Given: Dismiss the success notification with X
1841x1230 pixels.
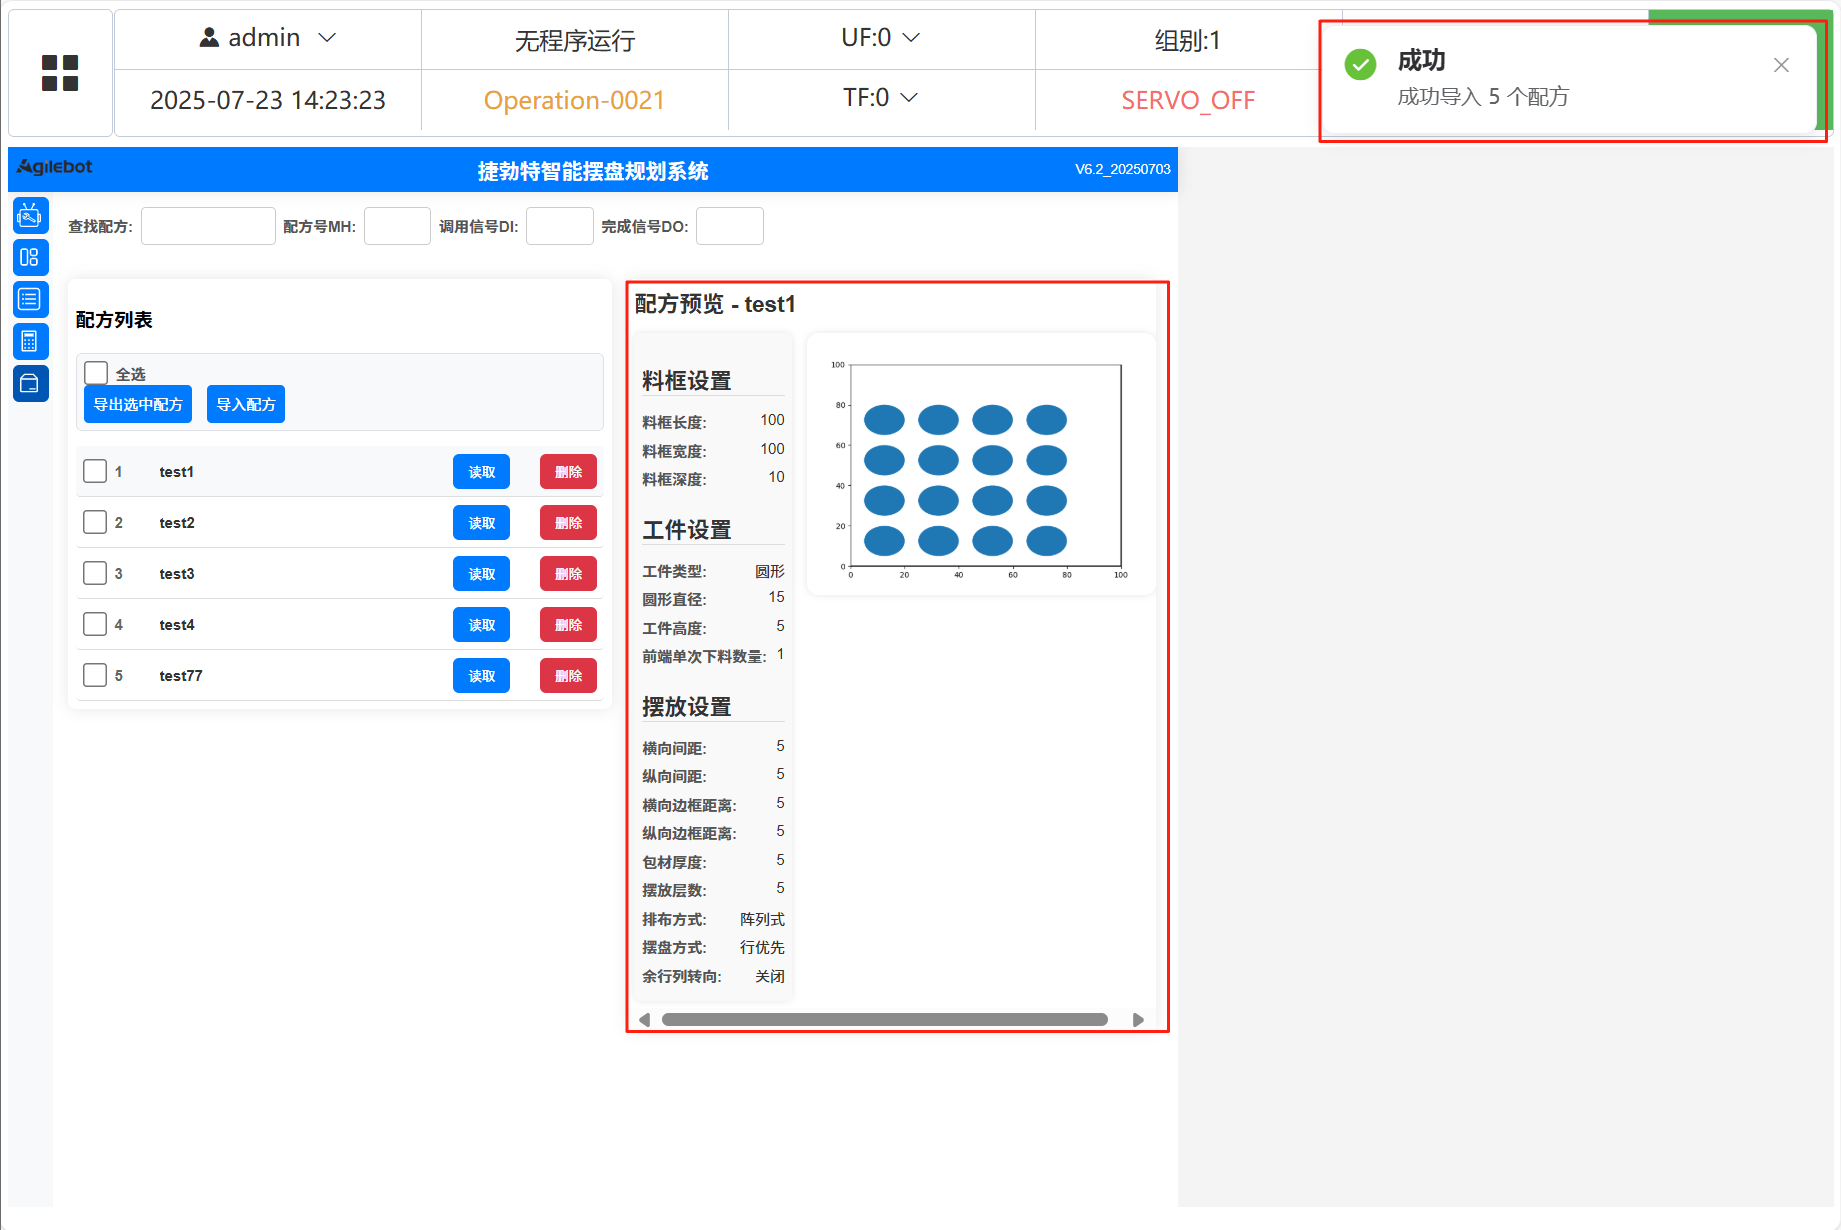Looking at the screenshot, I should [1781, 65].
